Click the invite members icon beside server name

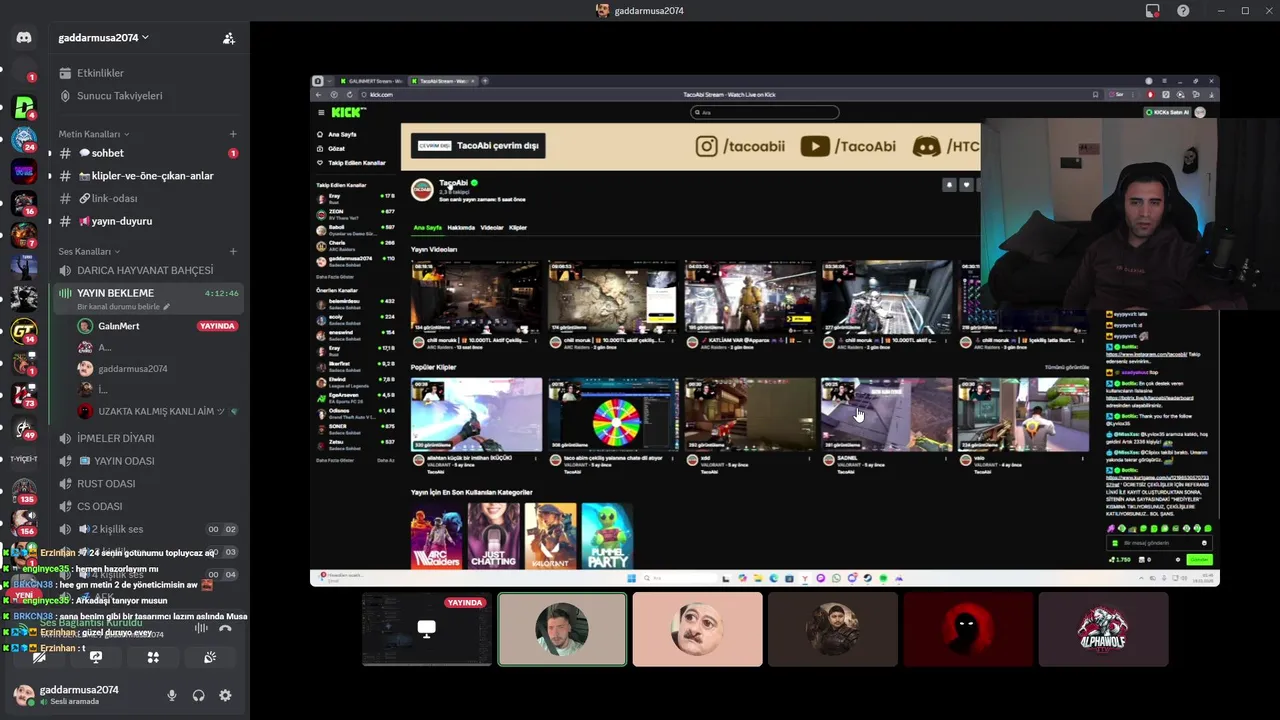coord(229,38)
